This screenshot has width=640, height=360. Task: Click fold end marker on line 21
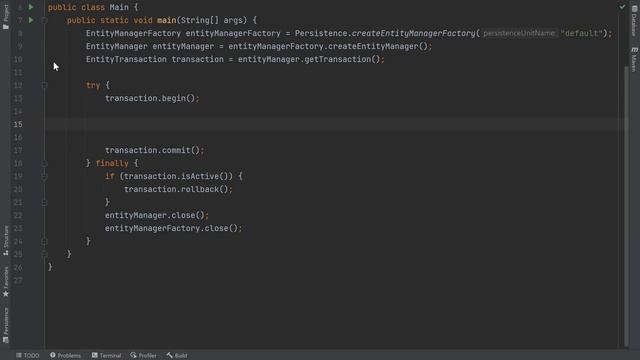[44, 202]
